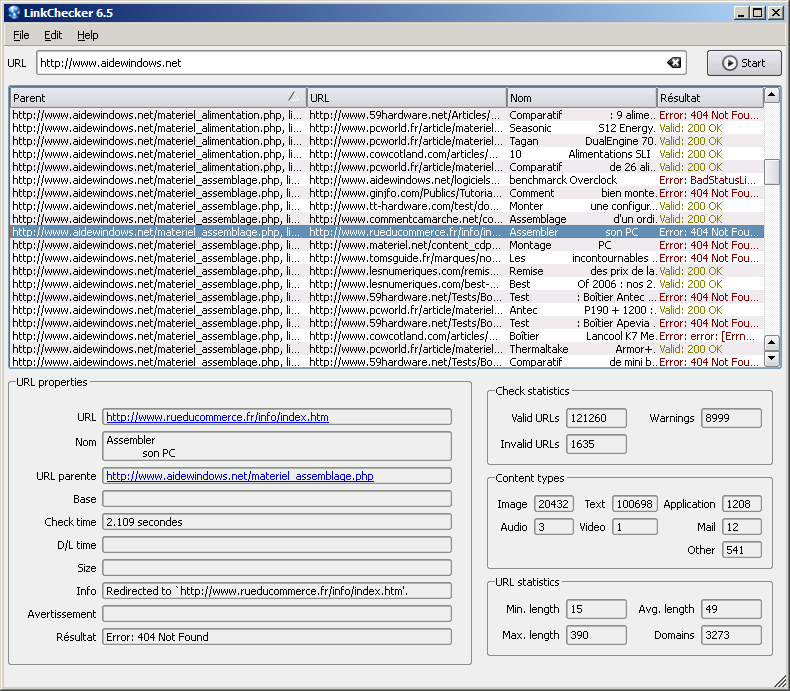Click the LinkChecker title bar app icon
Viewport: 790px width, 691px height.
pos(12,13)
